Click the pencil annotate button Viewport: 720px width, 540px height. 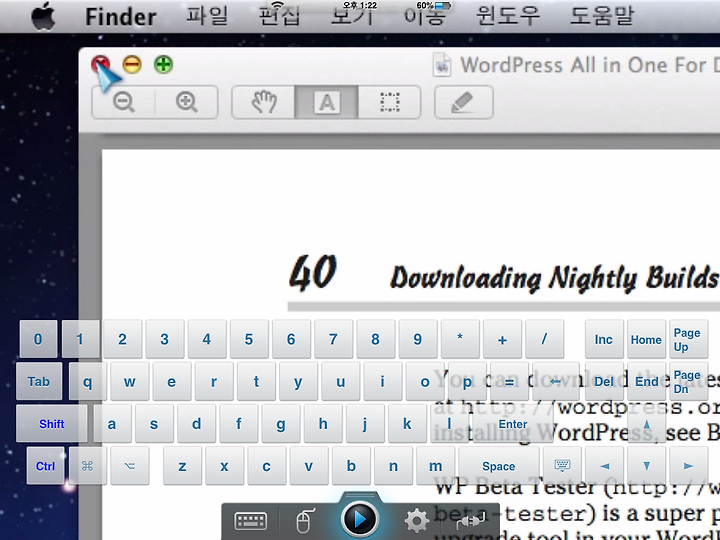464,101
